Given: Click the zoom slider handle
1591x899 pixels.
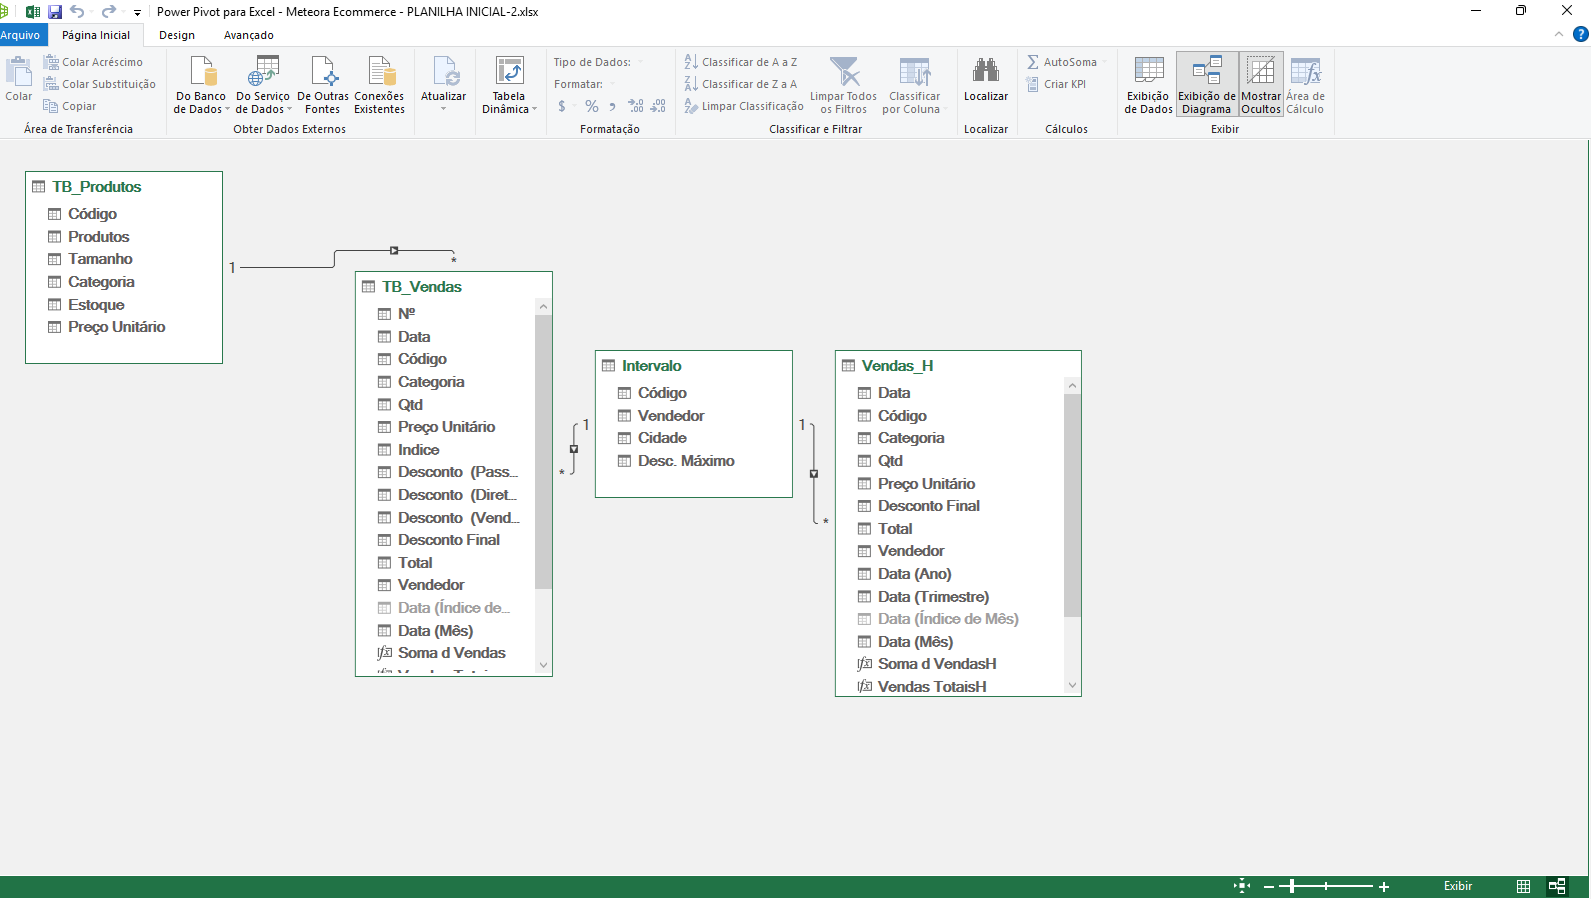Looking at the screenshot, I should click(1292, 886).
